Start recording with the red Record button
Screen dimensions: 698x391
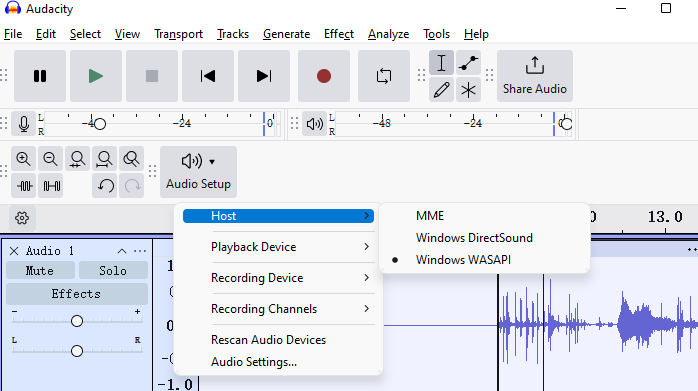(324, 76)
